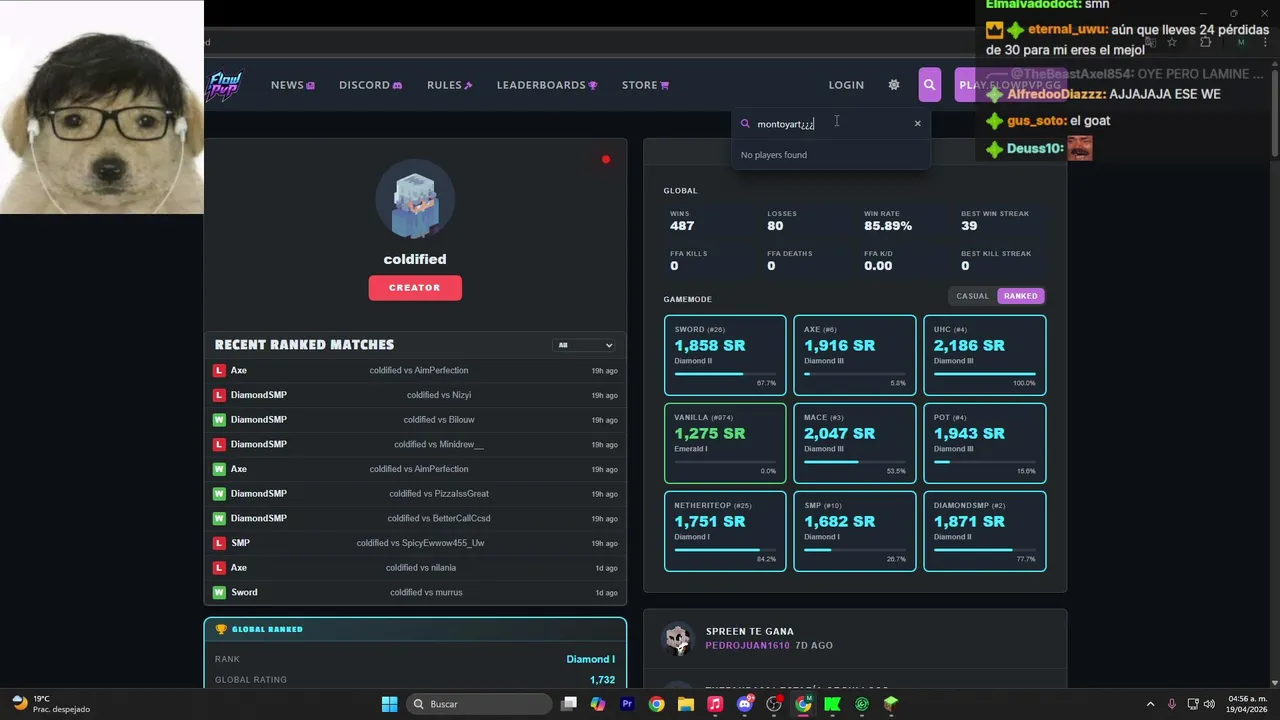Open Apple Music from taskbar
This screenshot has height=720, width=1280.
tap(715, 704)
